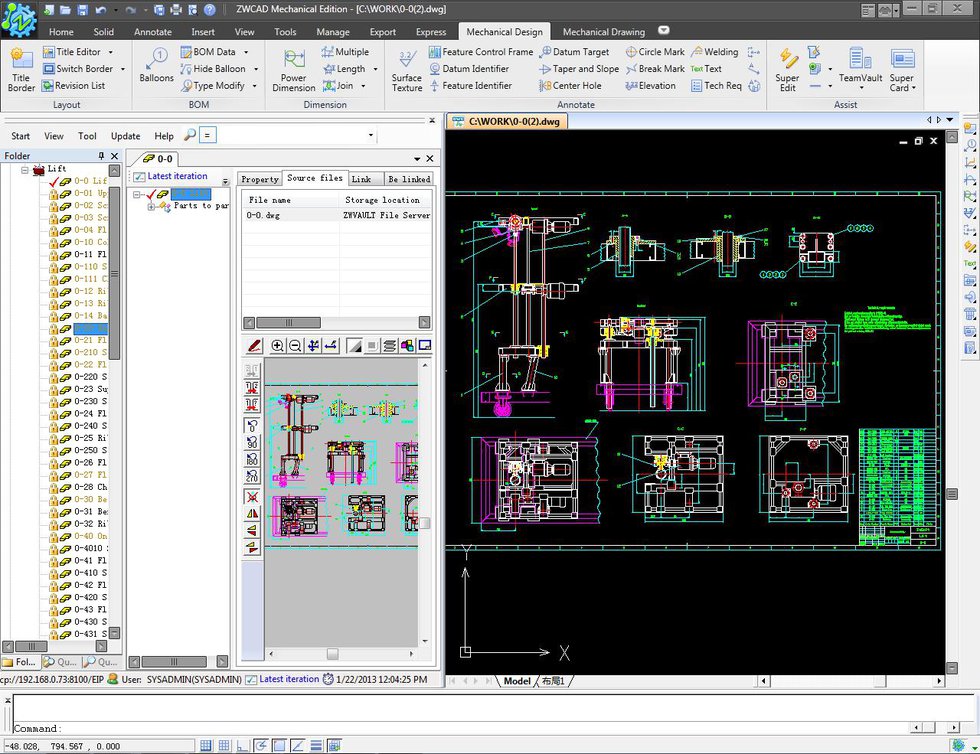Open the Power Dimension tool

(293, 67)
